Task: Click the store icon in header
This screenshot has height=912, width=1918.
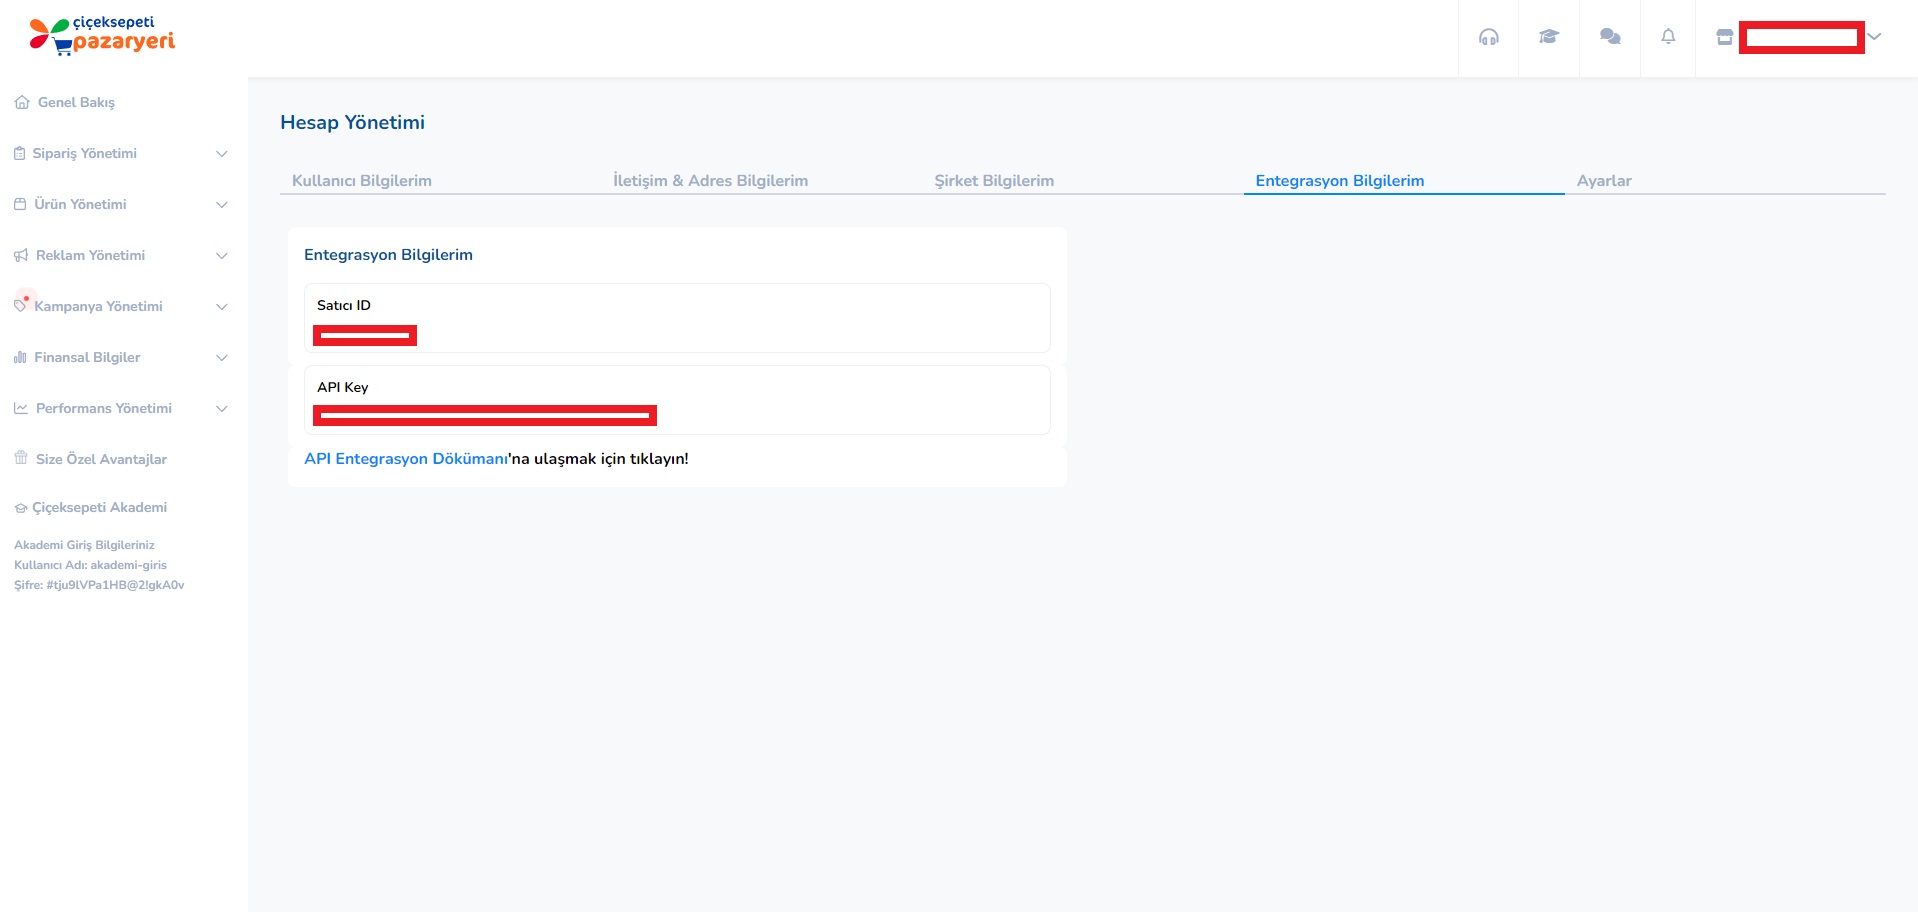Action: pyautogui.click(x=1724, y=37)
